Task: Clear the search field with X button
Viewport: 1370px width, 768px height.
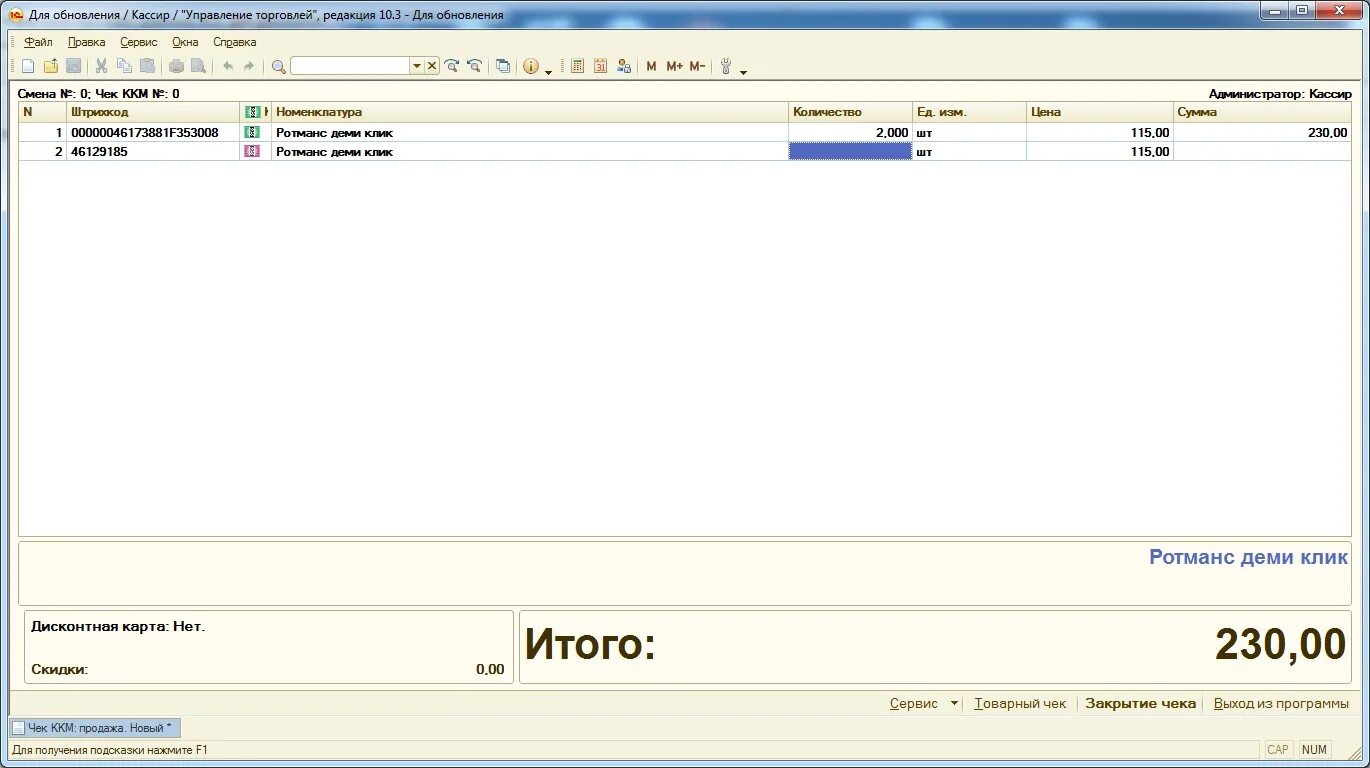Action: pyautogui.click(x=432, y=66)
